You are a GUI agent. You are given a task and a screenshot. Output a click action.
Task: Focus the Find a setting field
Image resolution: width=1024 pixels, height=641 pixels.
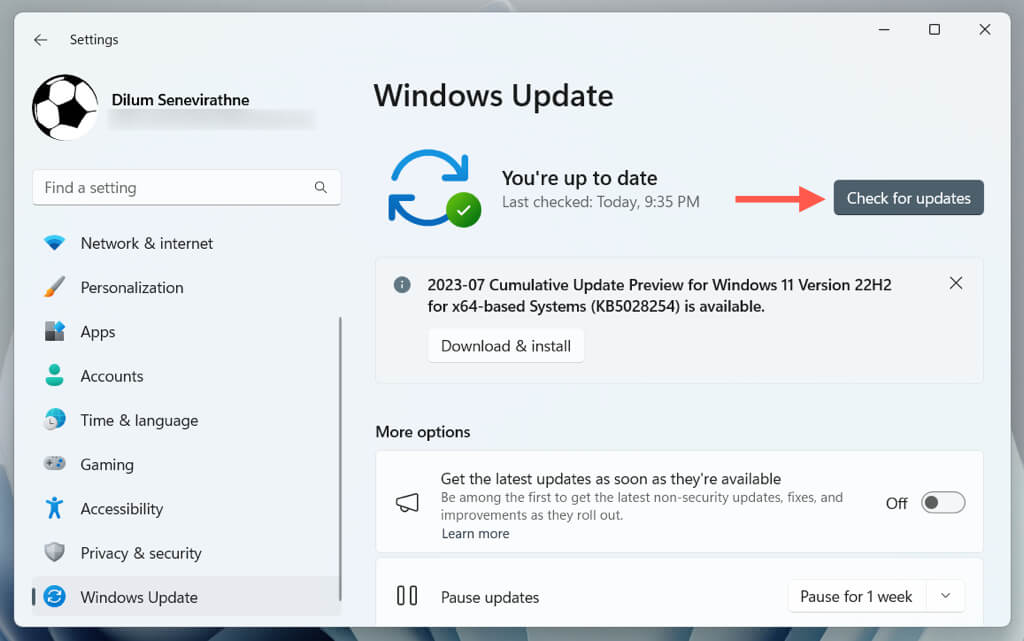point(187,187)
